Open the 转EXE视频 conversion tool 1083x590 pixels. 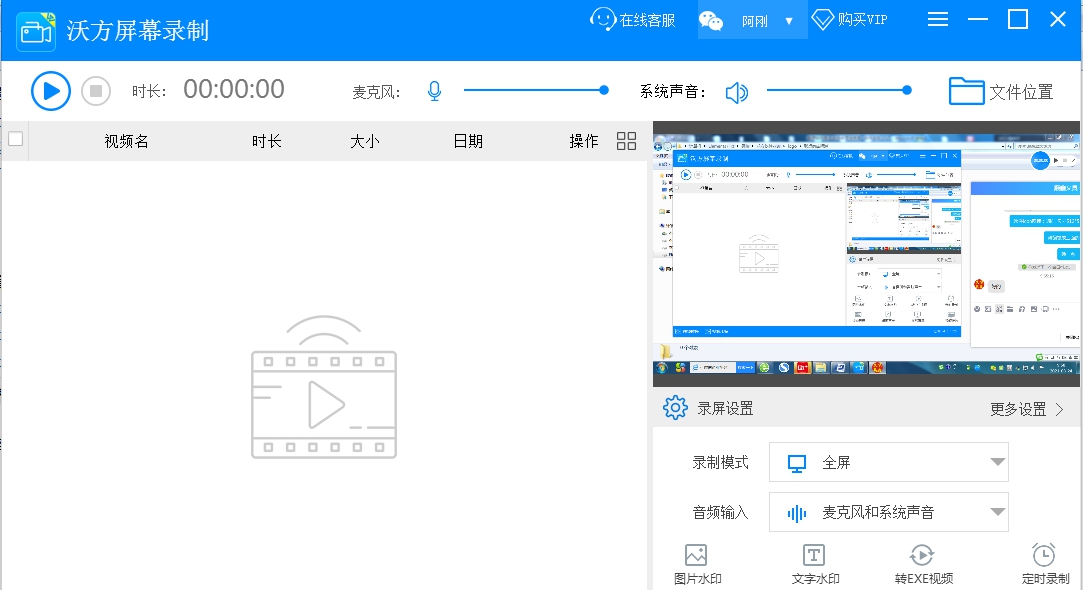coord(922,560)
